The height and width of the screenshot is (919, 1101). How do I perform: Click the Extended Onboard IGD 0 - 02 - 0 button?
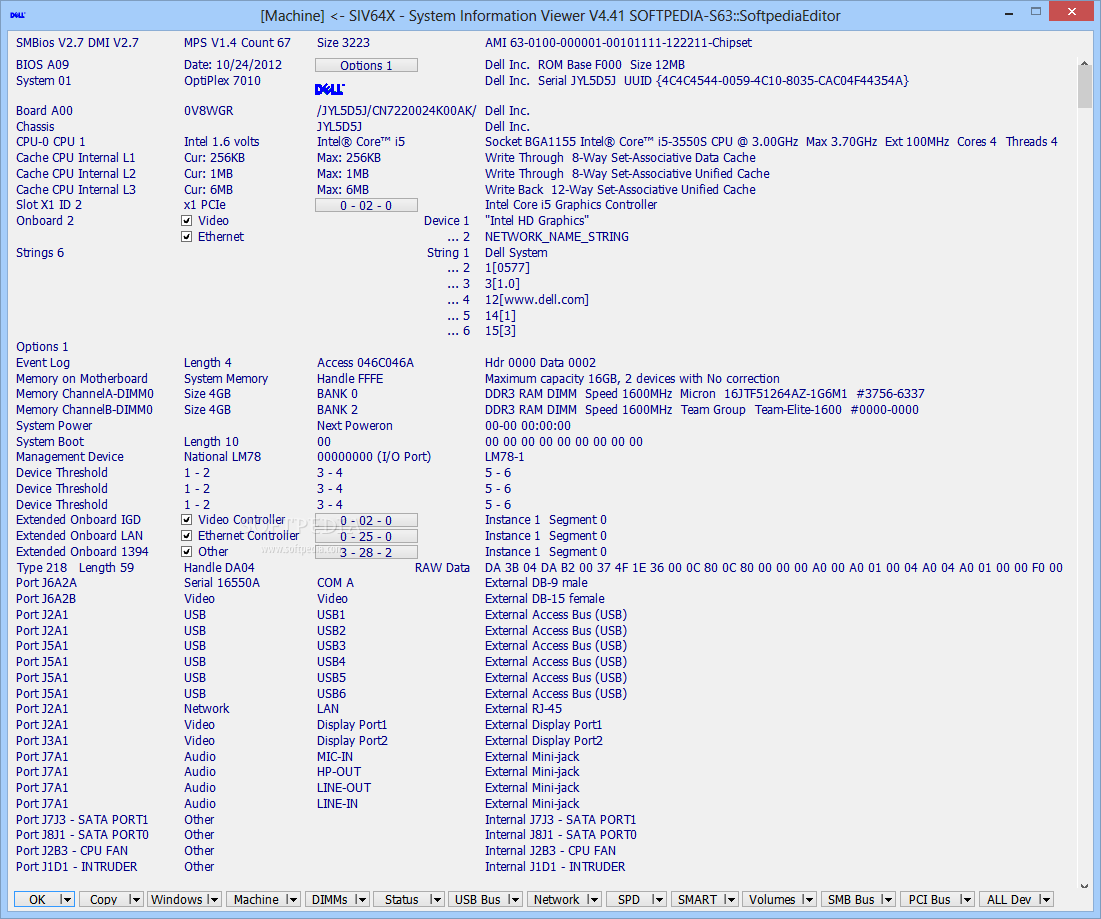point(367,520)
